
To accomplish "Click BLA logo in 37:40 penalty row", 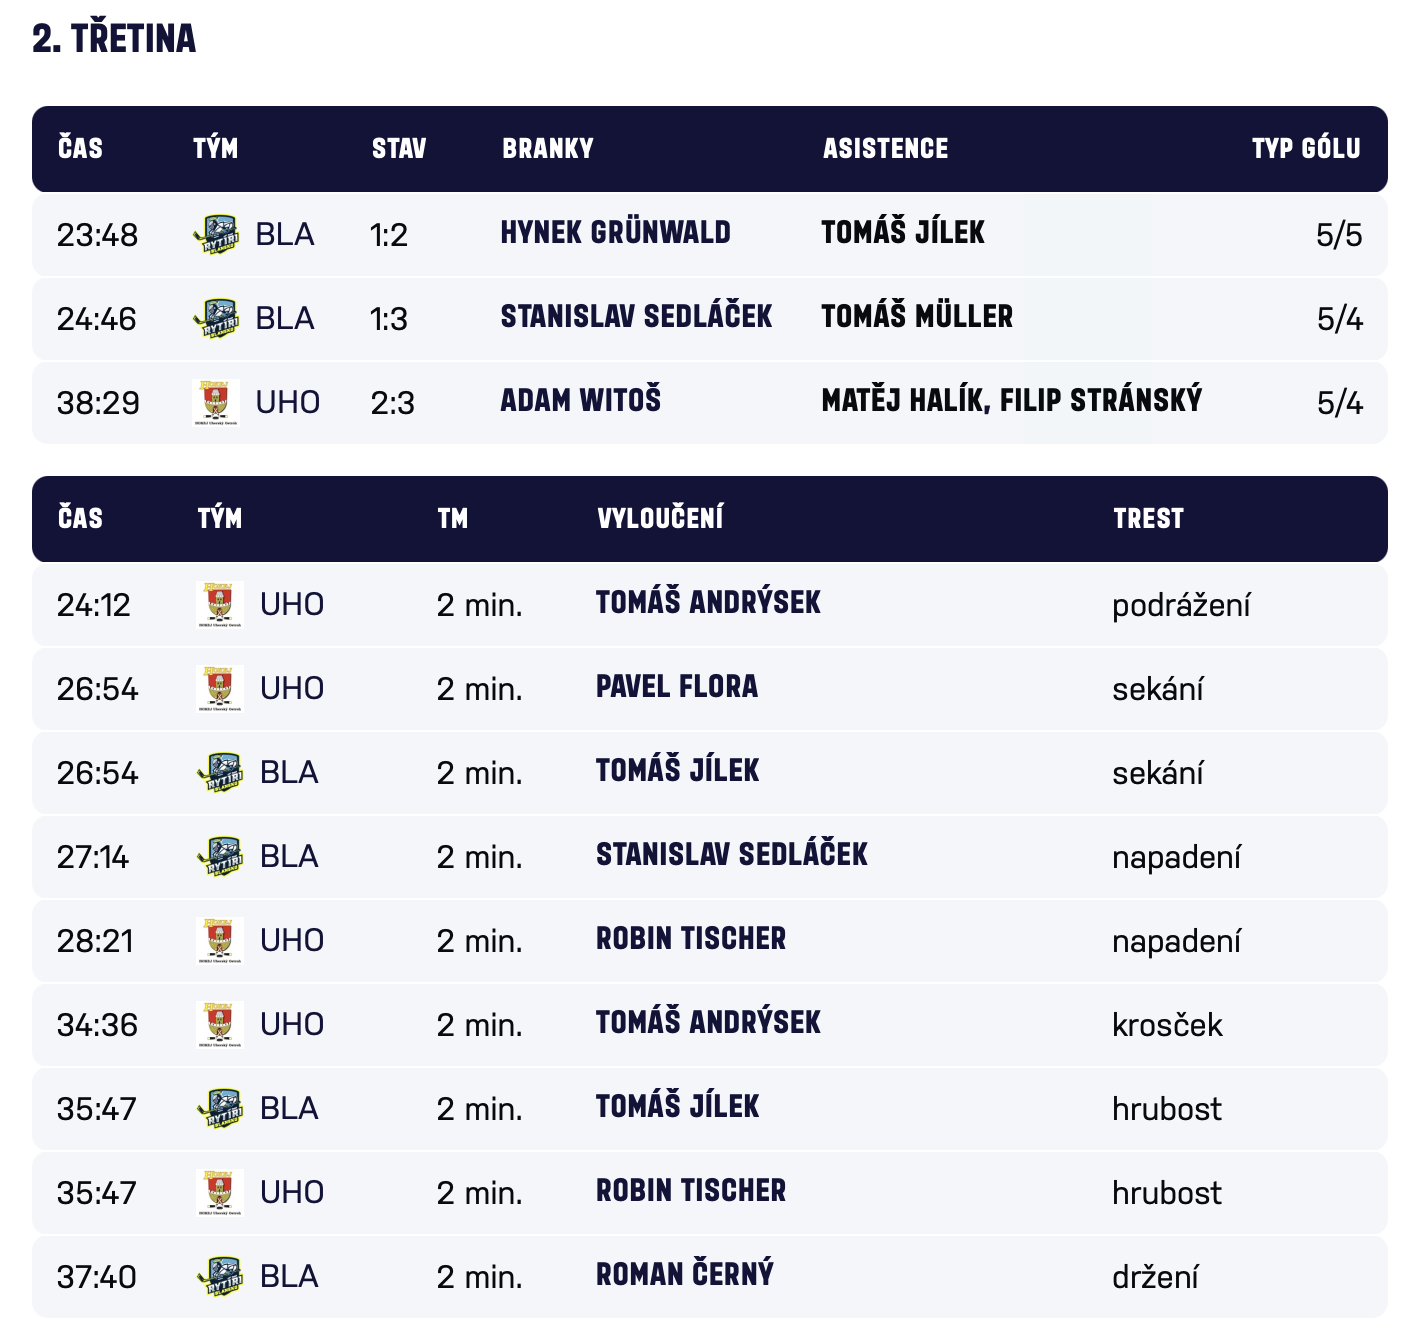I will 220,1276.
